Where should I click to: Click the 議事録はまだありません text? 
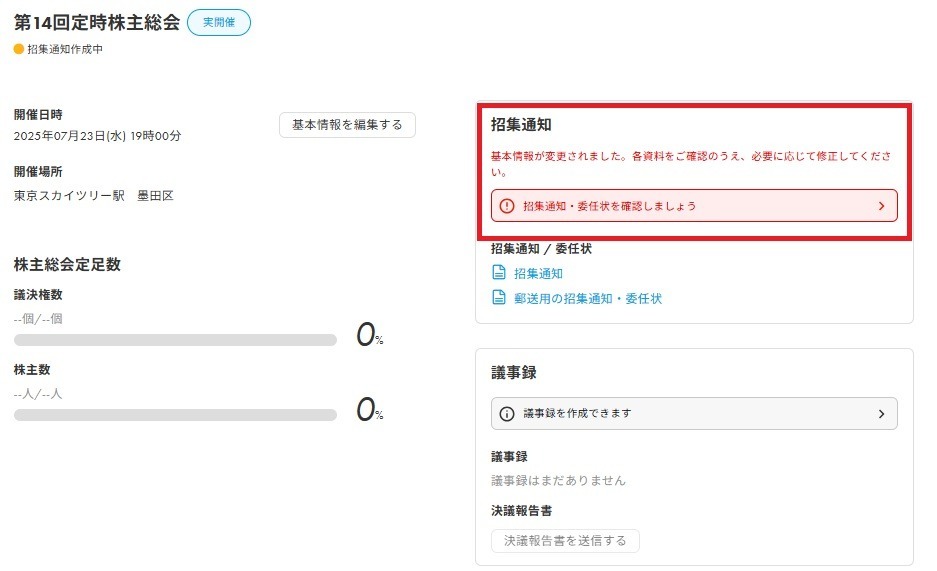pyautogui.click(x=558, y=481)
